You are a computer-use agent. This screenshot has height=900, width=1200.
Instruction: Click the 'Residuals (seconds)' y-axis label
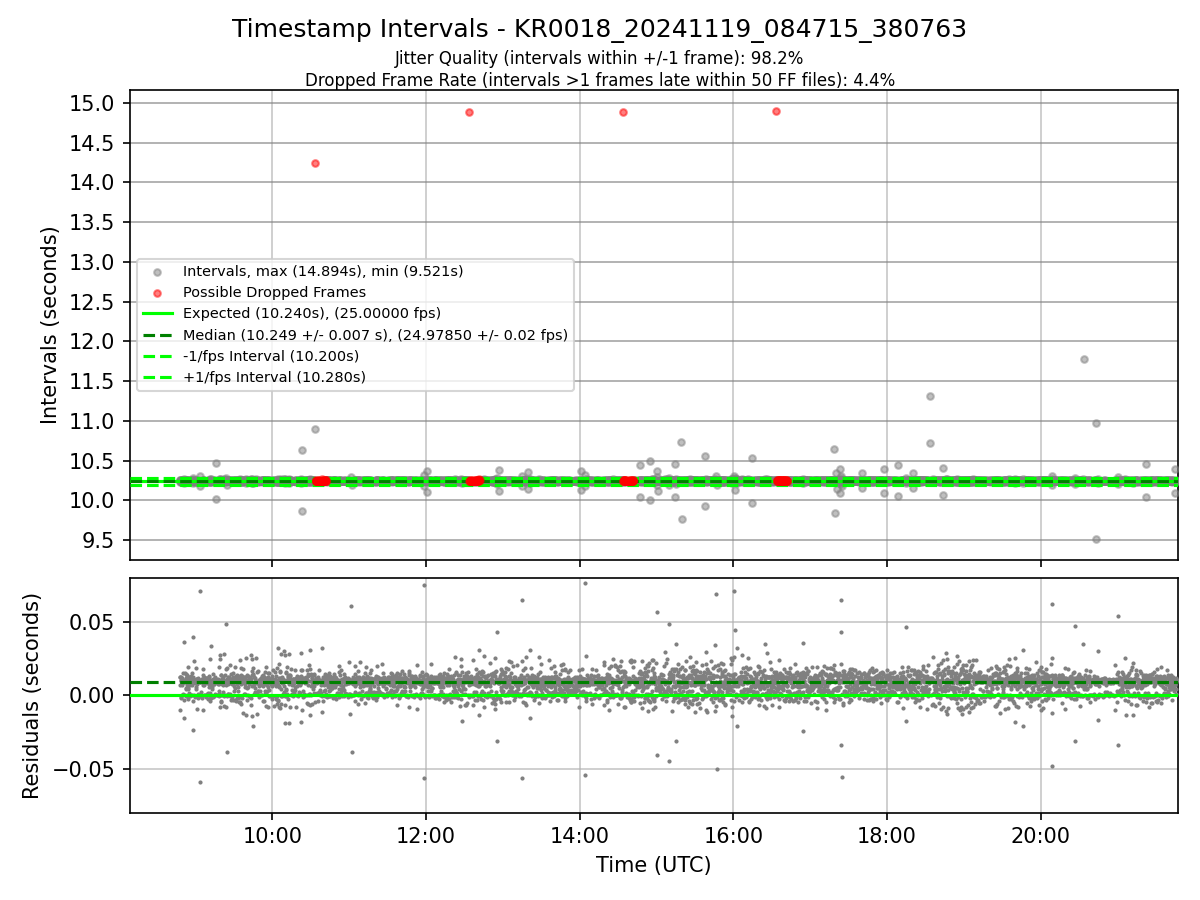pyautogui.click(x=31, y=696)
